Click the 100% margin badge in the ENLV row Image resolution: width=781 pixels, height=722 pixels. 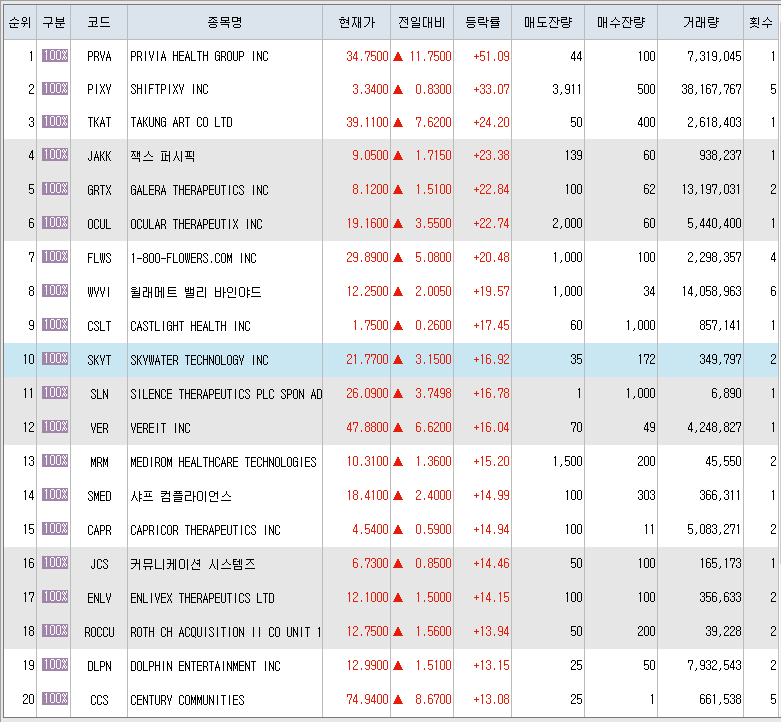click(55, 596)
